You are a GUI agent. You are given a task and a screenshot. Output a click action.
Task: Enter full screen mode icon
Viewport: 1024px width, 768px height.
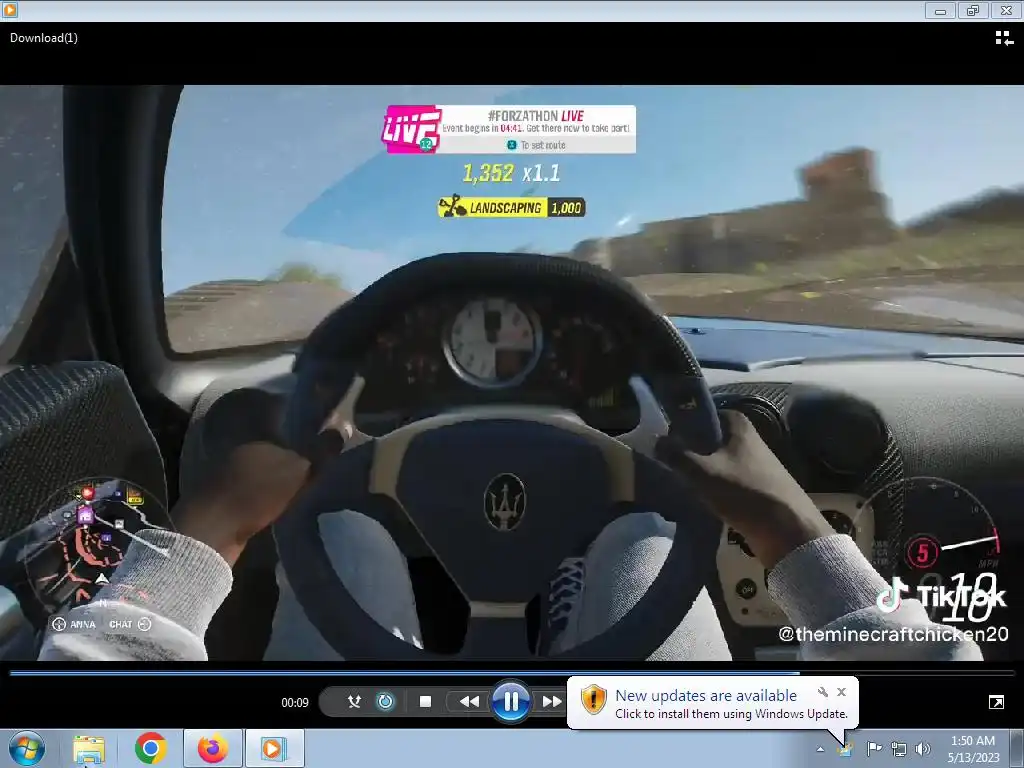(997, 702)
